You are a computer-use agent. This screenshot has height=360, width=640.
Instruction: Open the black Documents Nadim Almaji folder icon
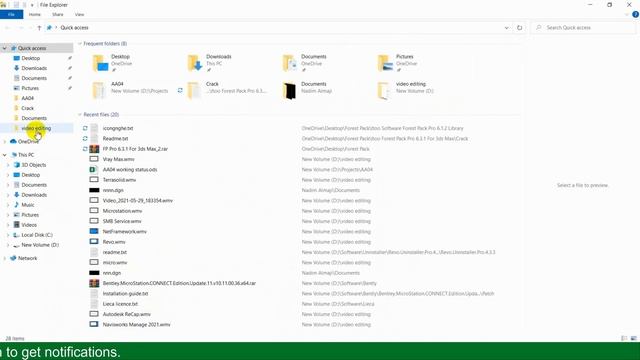289,90
